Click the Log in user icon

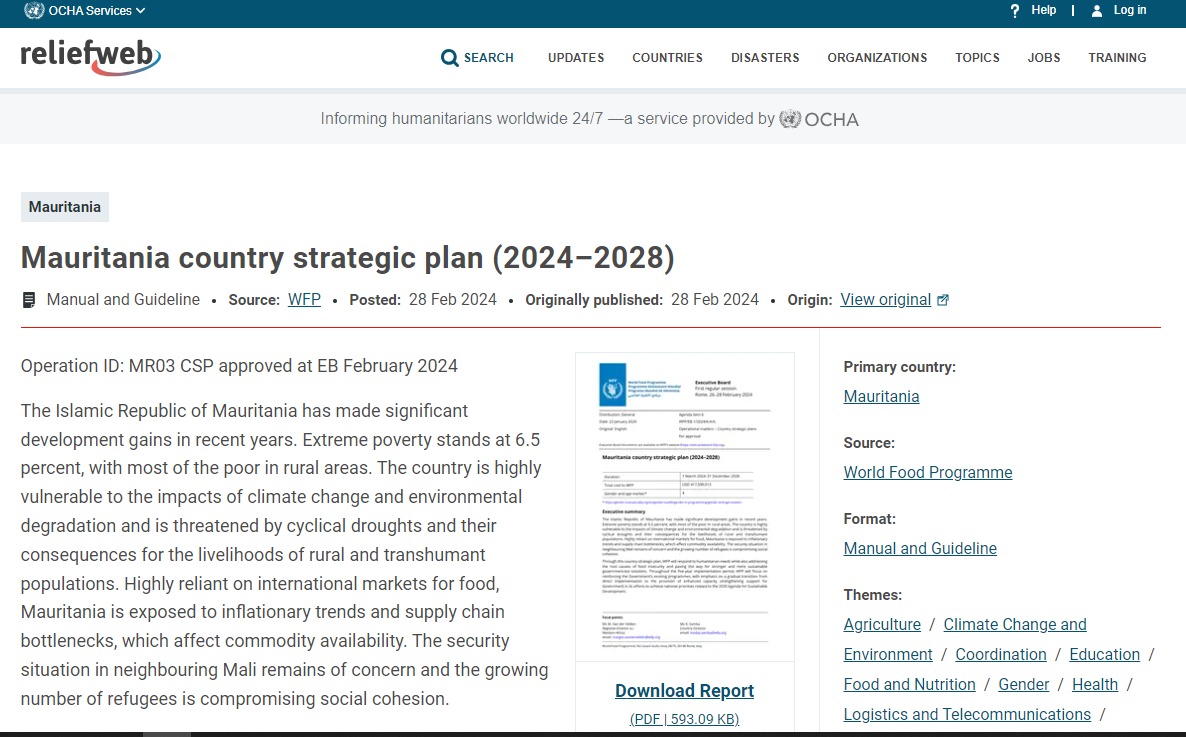pyautogui.click(x=1097, y=11)
